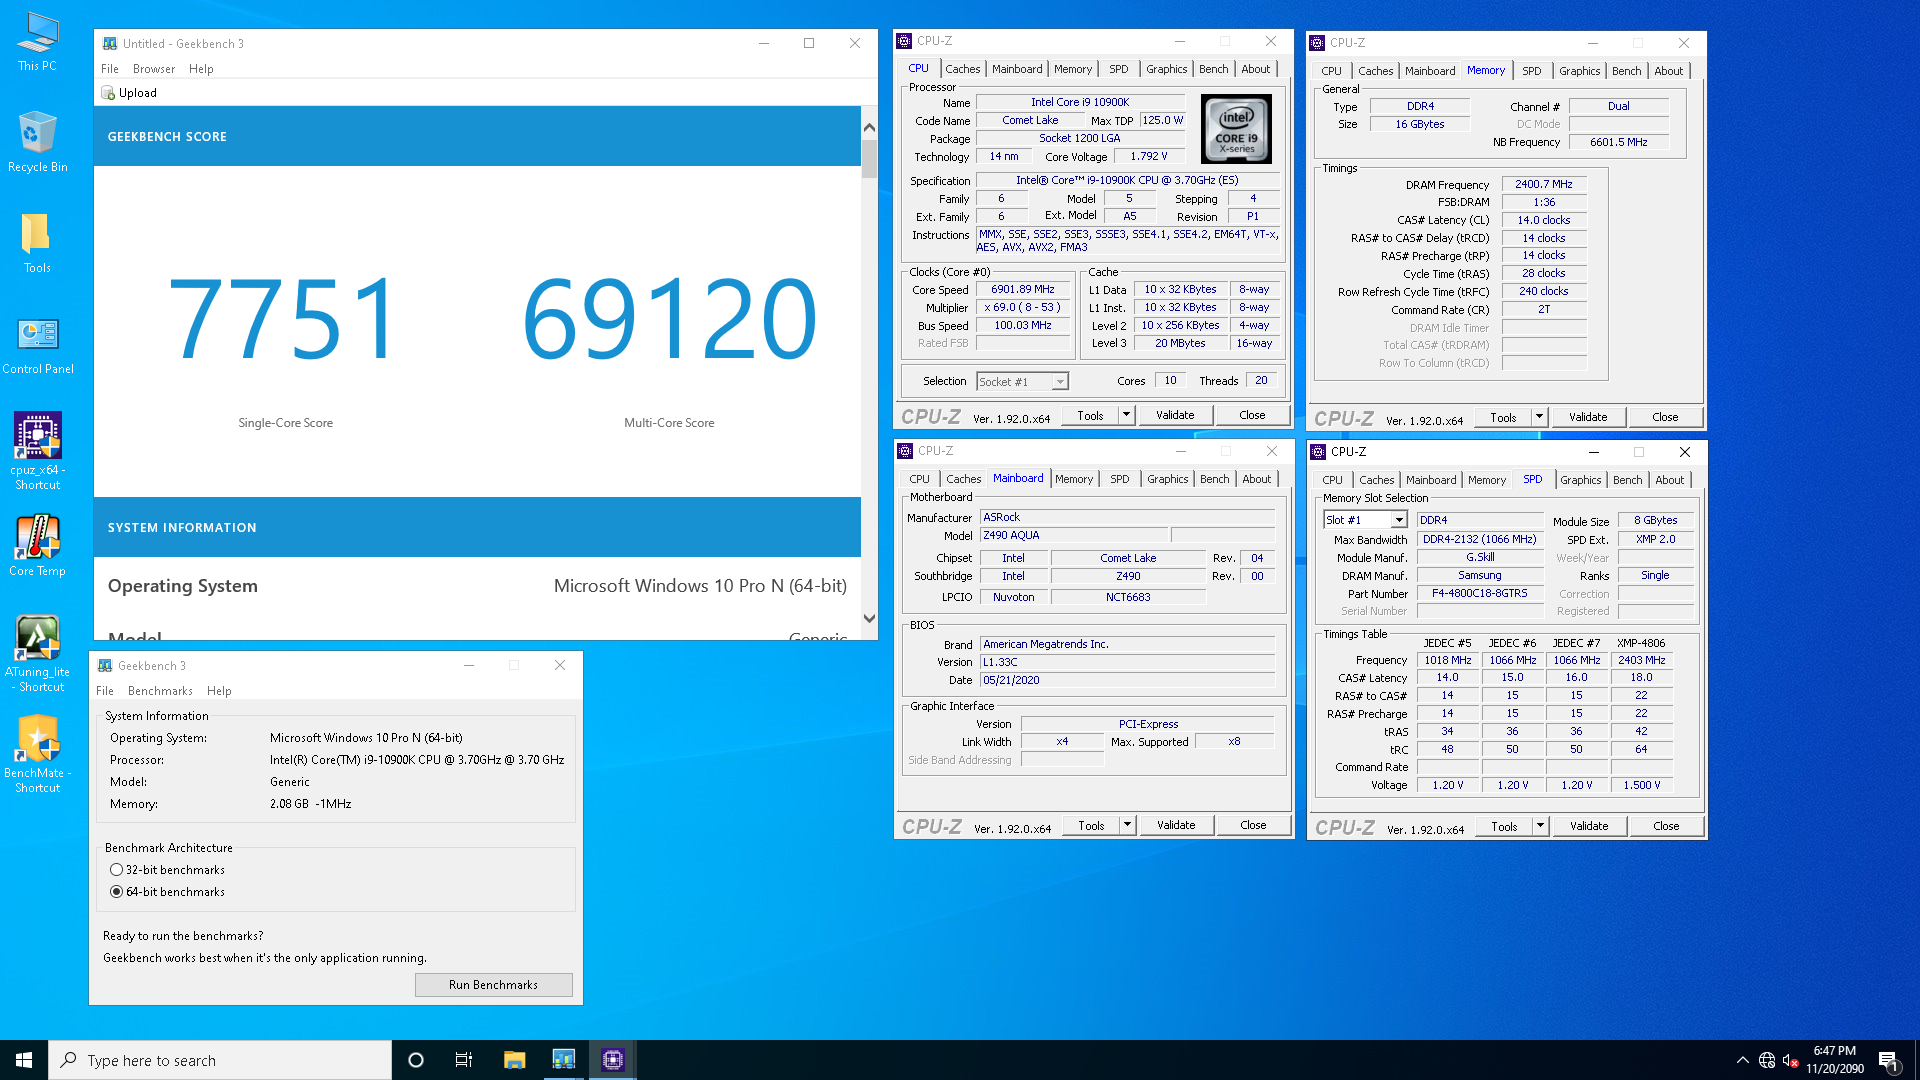The image size is (1920, 1080).
Task: Switch to Graphics tab in Mainboard window
Action: [x=1168, y=479]
